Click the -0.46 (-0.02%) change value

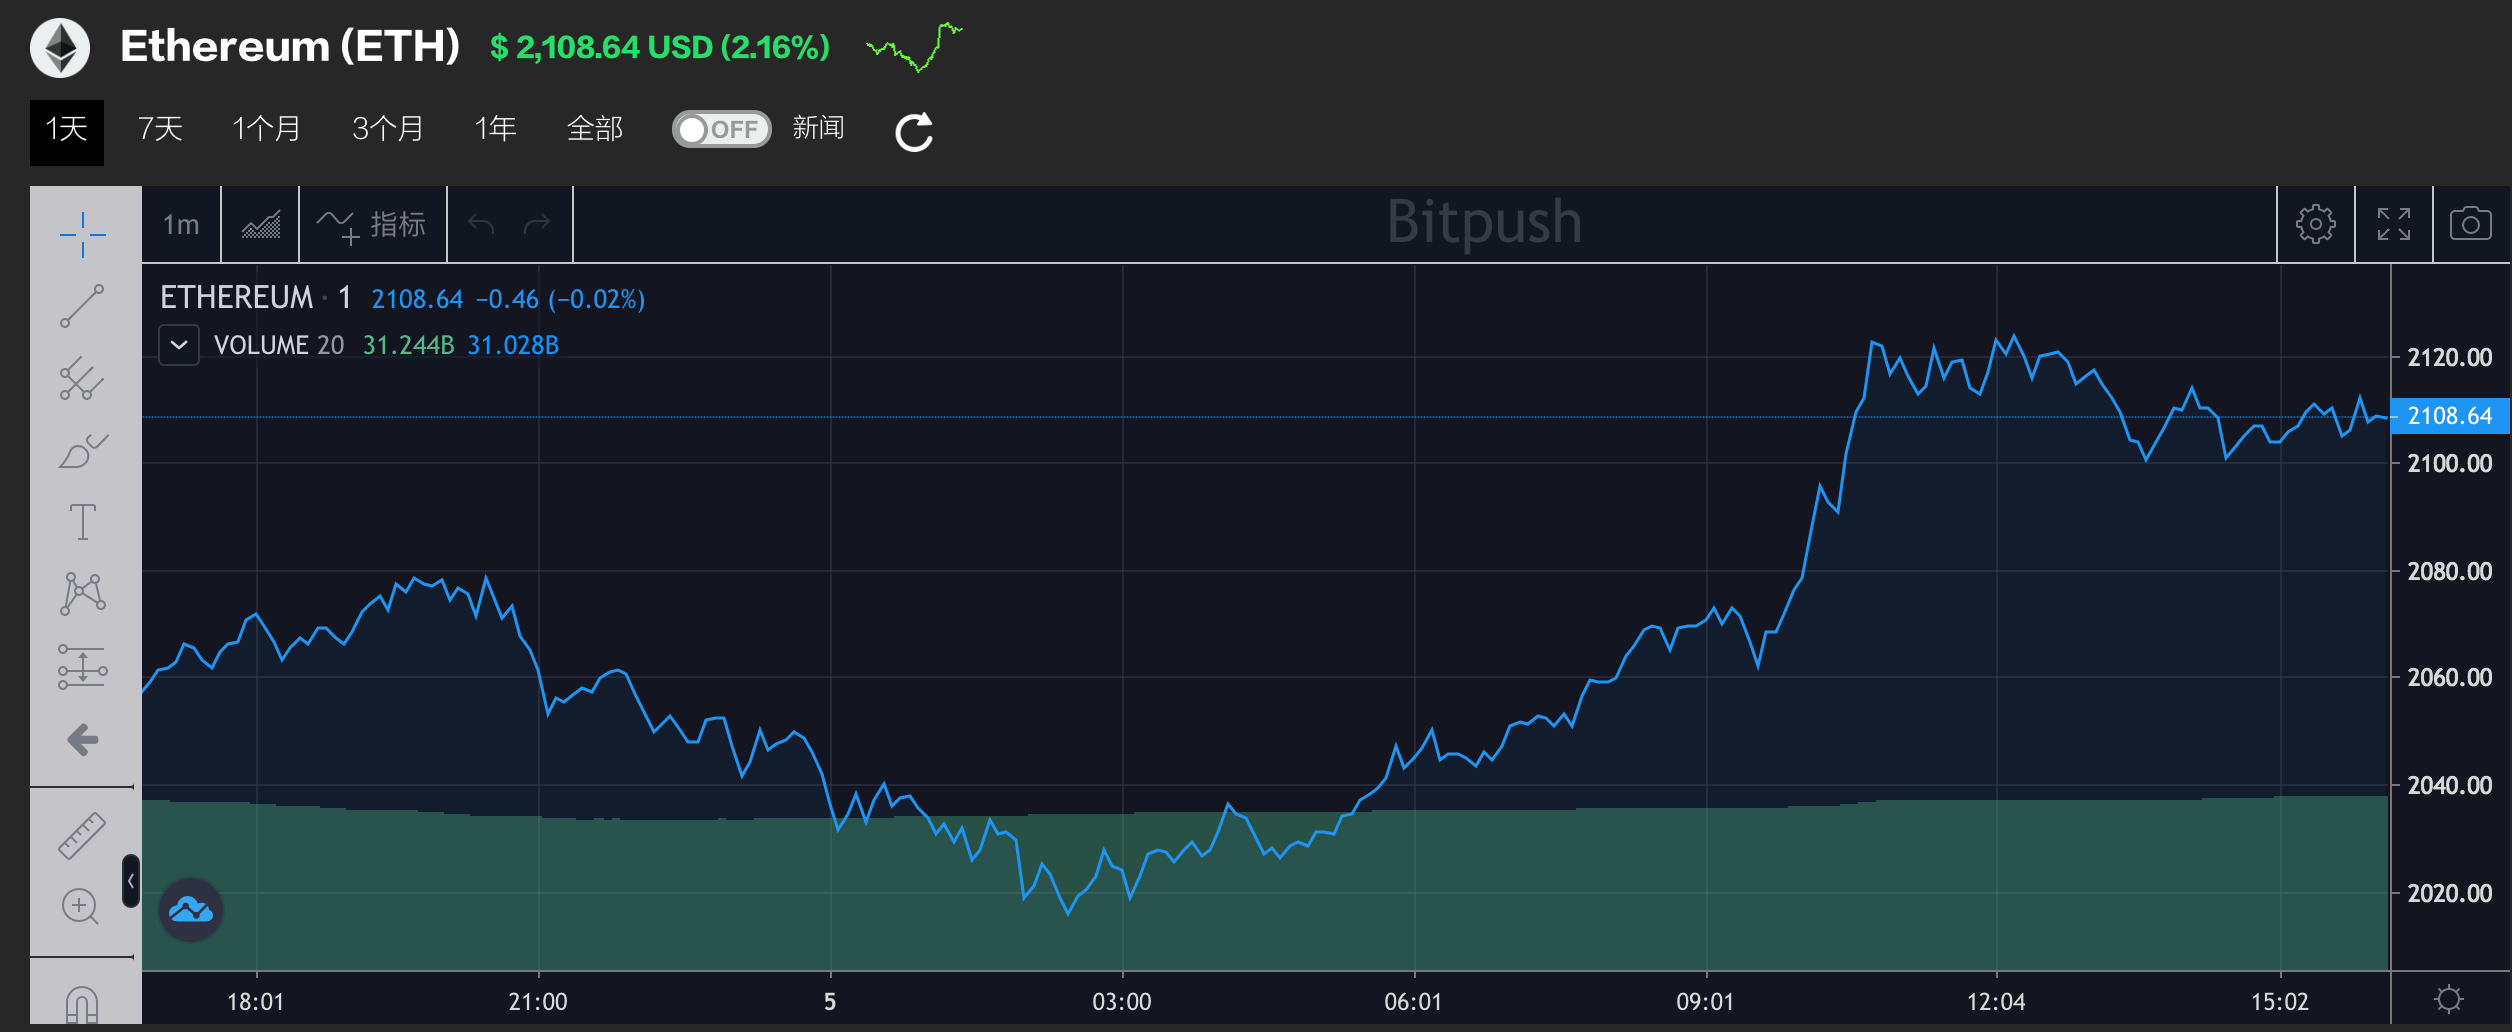tap(560, 299)
